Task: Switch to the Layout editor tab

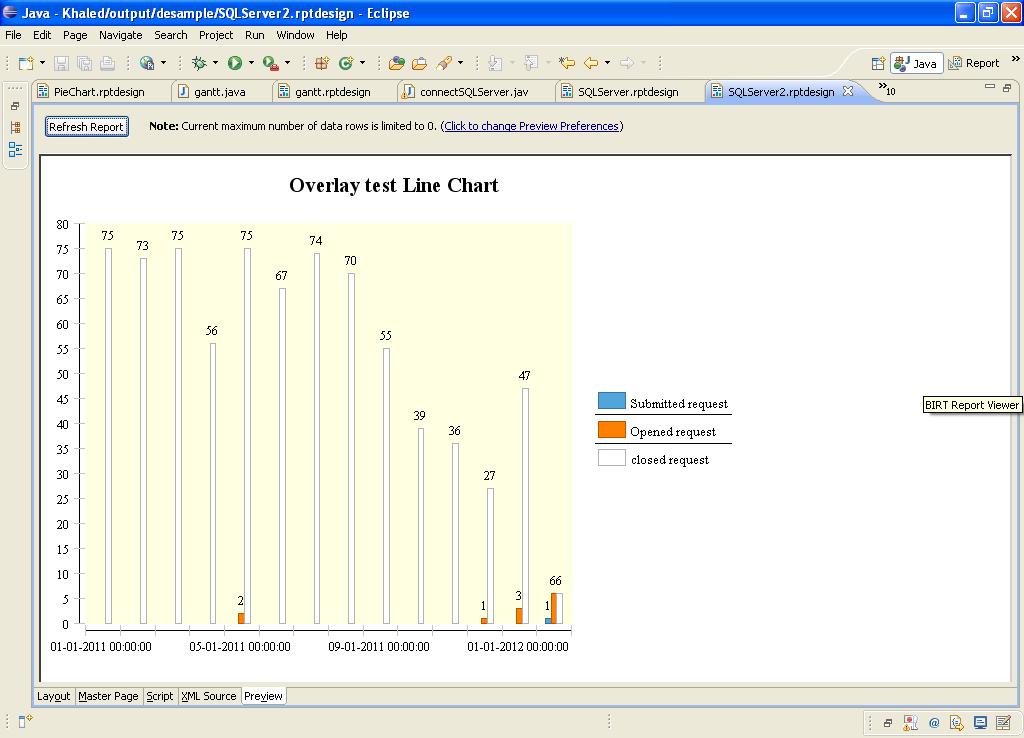Action: click(54, 696)
